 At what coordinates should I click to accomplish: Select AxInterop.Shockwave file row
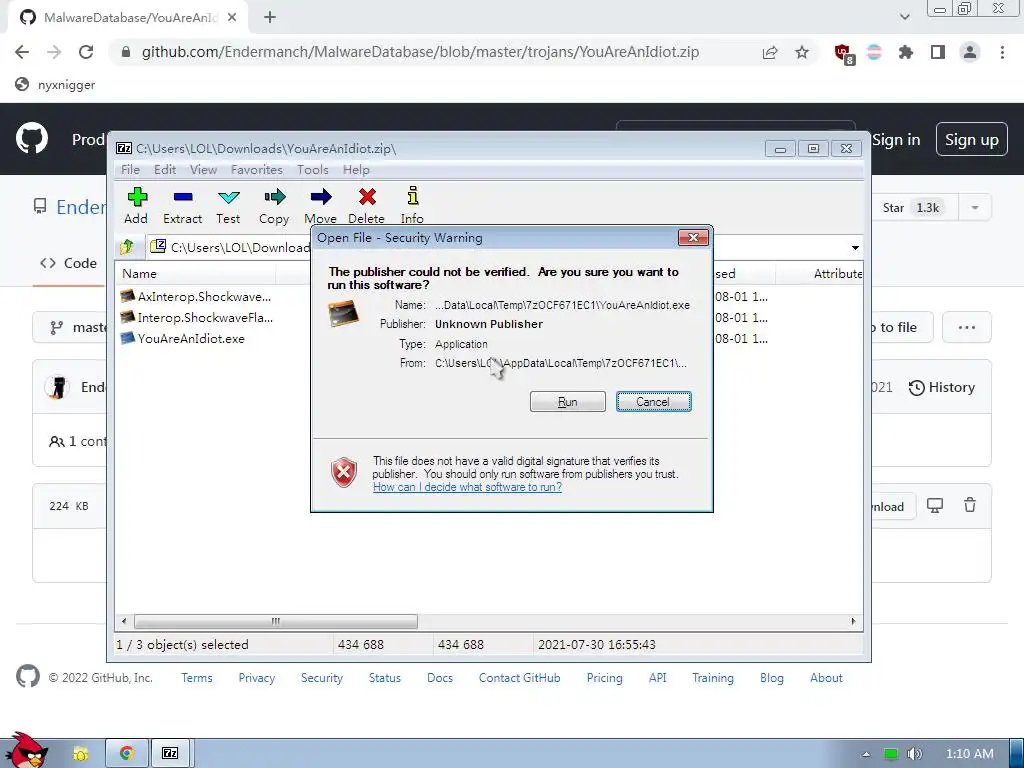pyautogui.click(x=196, y=296)
